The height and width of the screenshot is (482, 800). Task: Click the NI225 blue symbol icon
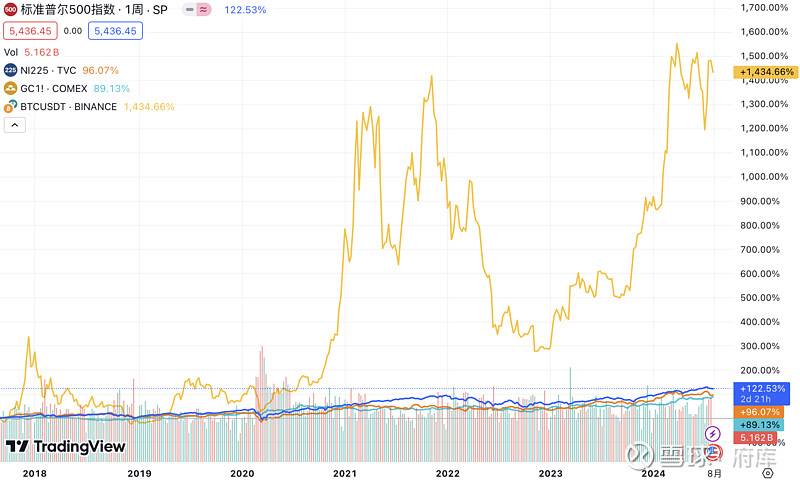pyautogui.click(x=10, y=70)
